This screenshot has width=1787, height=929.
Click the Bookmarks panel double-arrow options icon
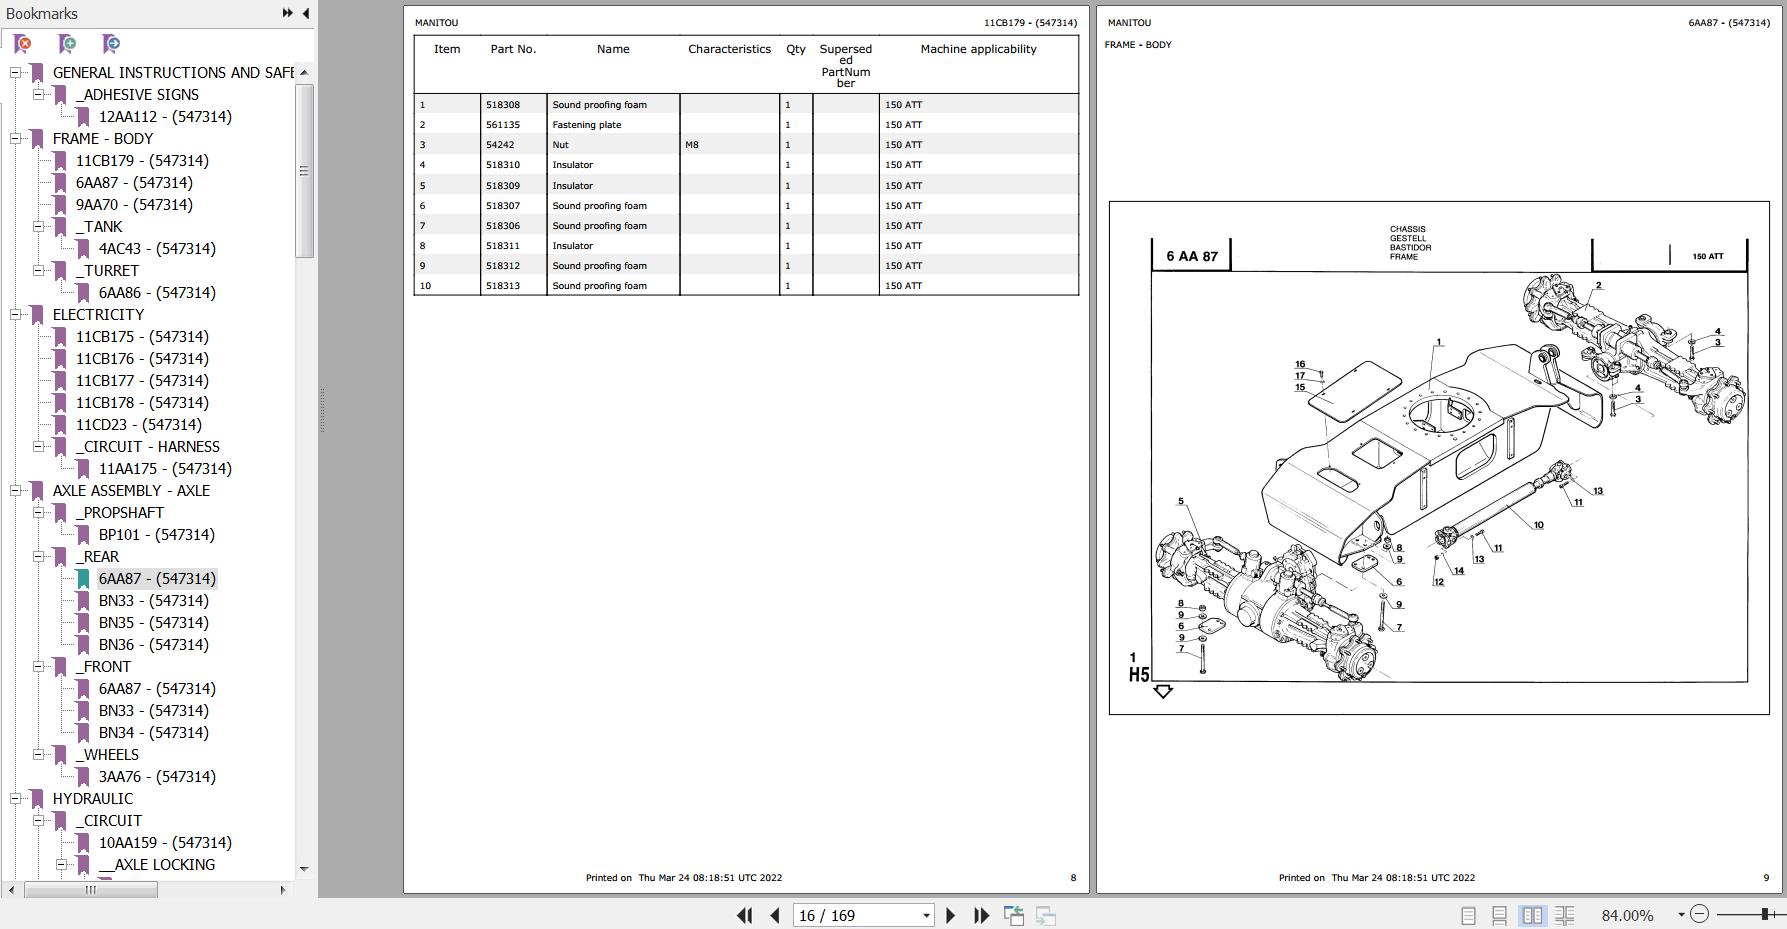(x=288, y=13)
